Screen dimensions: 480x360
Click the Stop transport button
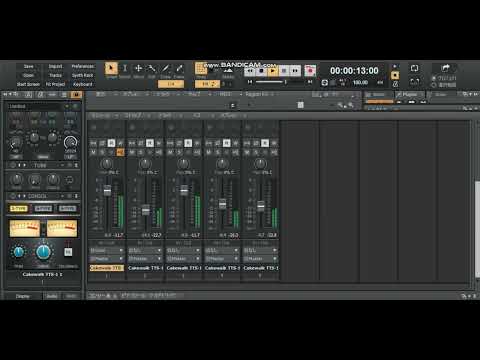[x=261, y=71]
